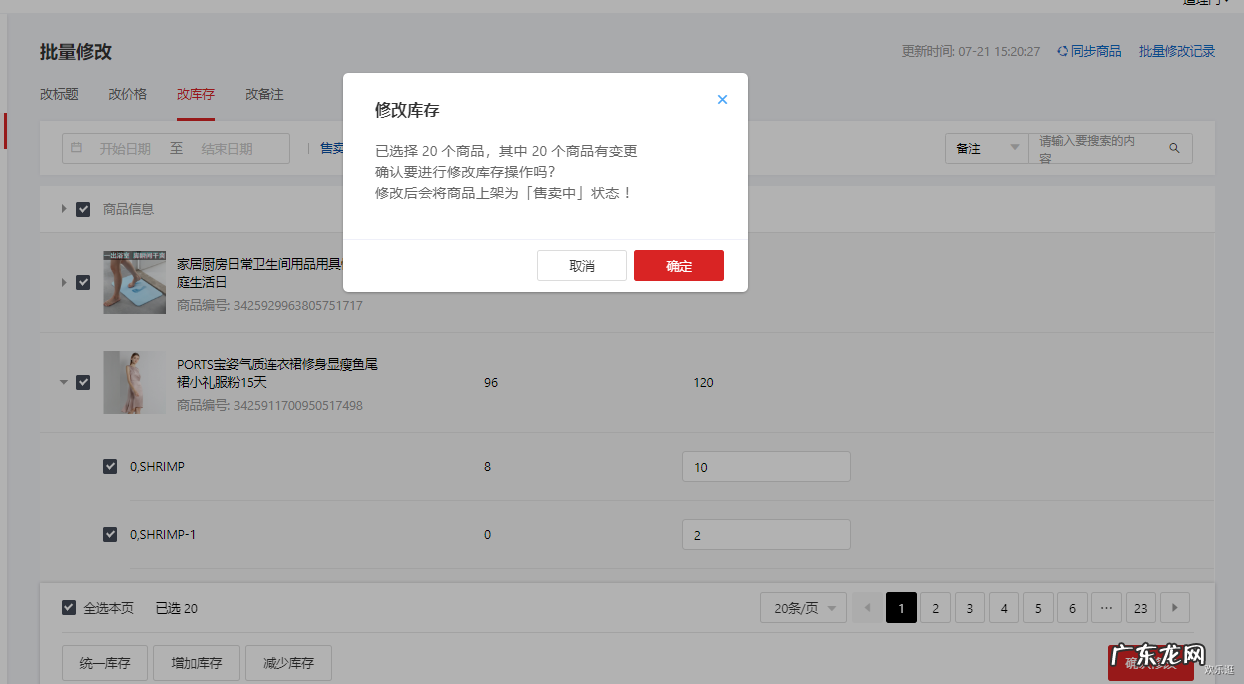Uncheck the 0,SHRIMP row checkbox
Screen dimensions: 1244x684
coord(110,466)
